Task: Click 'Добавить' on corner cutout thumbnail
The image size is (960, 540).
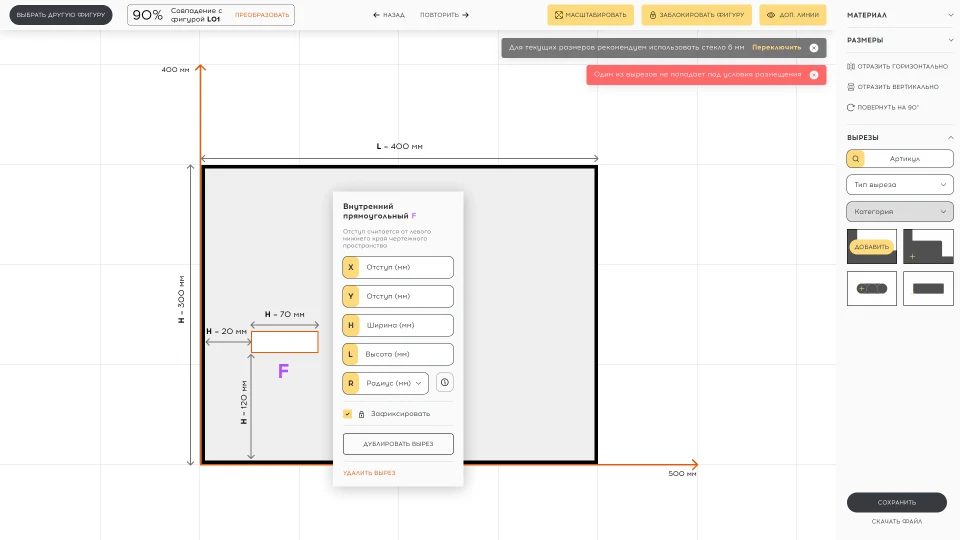Action: pyautogui.click(x=872, y=247)
